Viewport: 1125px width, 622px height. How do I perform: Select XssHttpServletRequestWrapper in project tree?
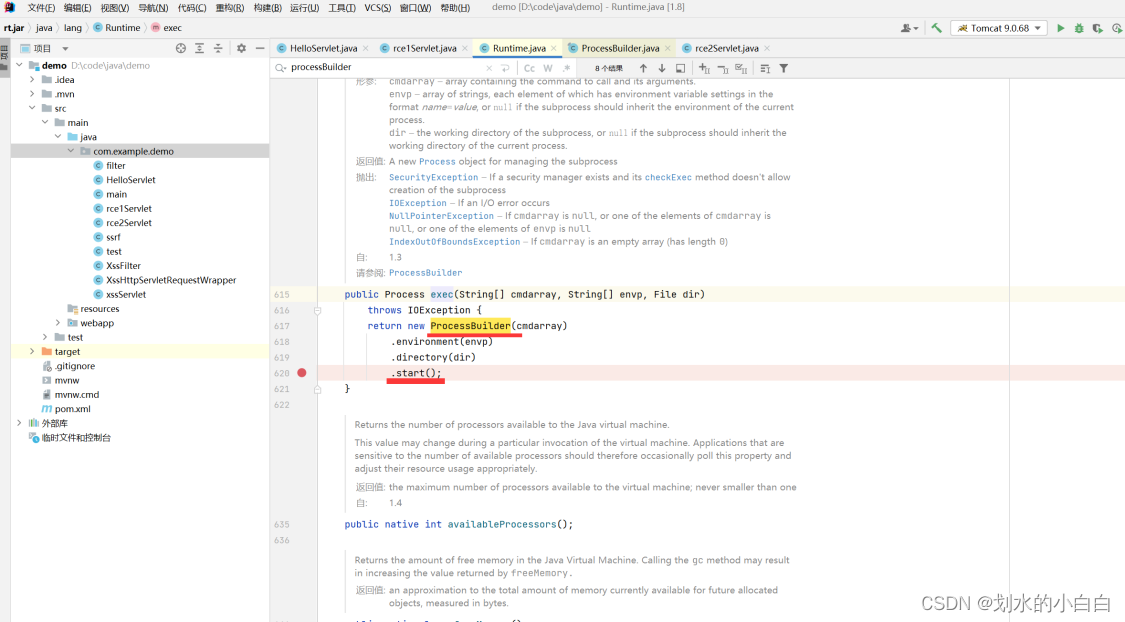[171, 280]
